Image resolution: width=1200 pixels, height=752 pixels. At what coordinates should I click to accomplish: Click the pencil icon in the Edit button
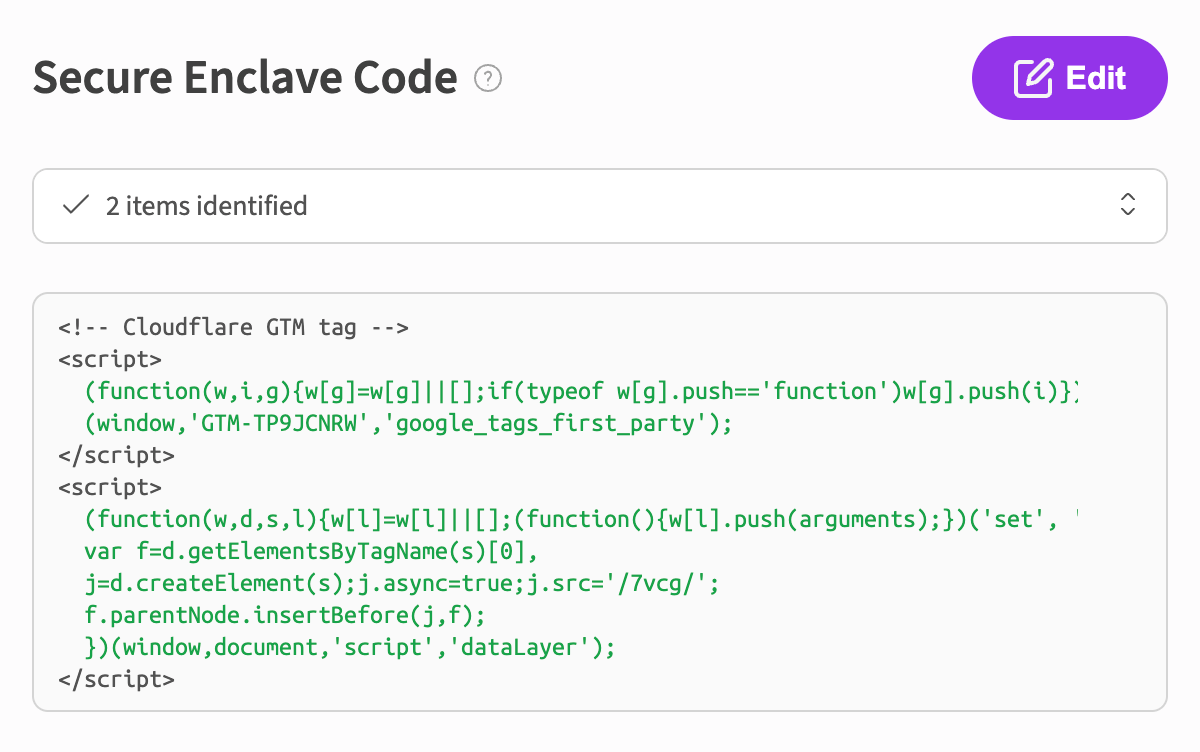pos(1034,78)
